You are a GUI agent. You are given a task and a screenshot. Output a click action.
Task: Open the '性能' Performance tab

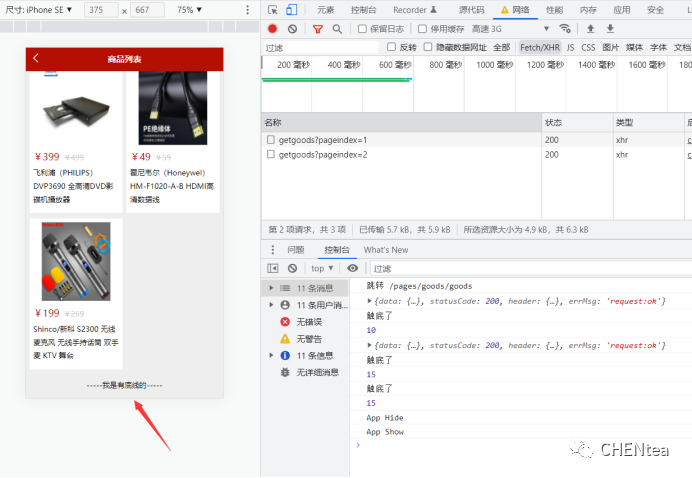(x=555, y=10)
